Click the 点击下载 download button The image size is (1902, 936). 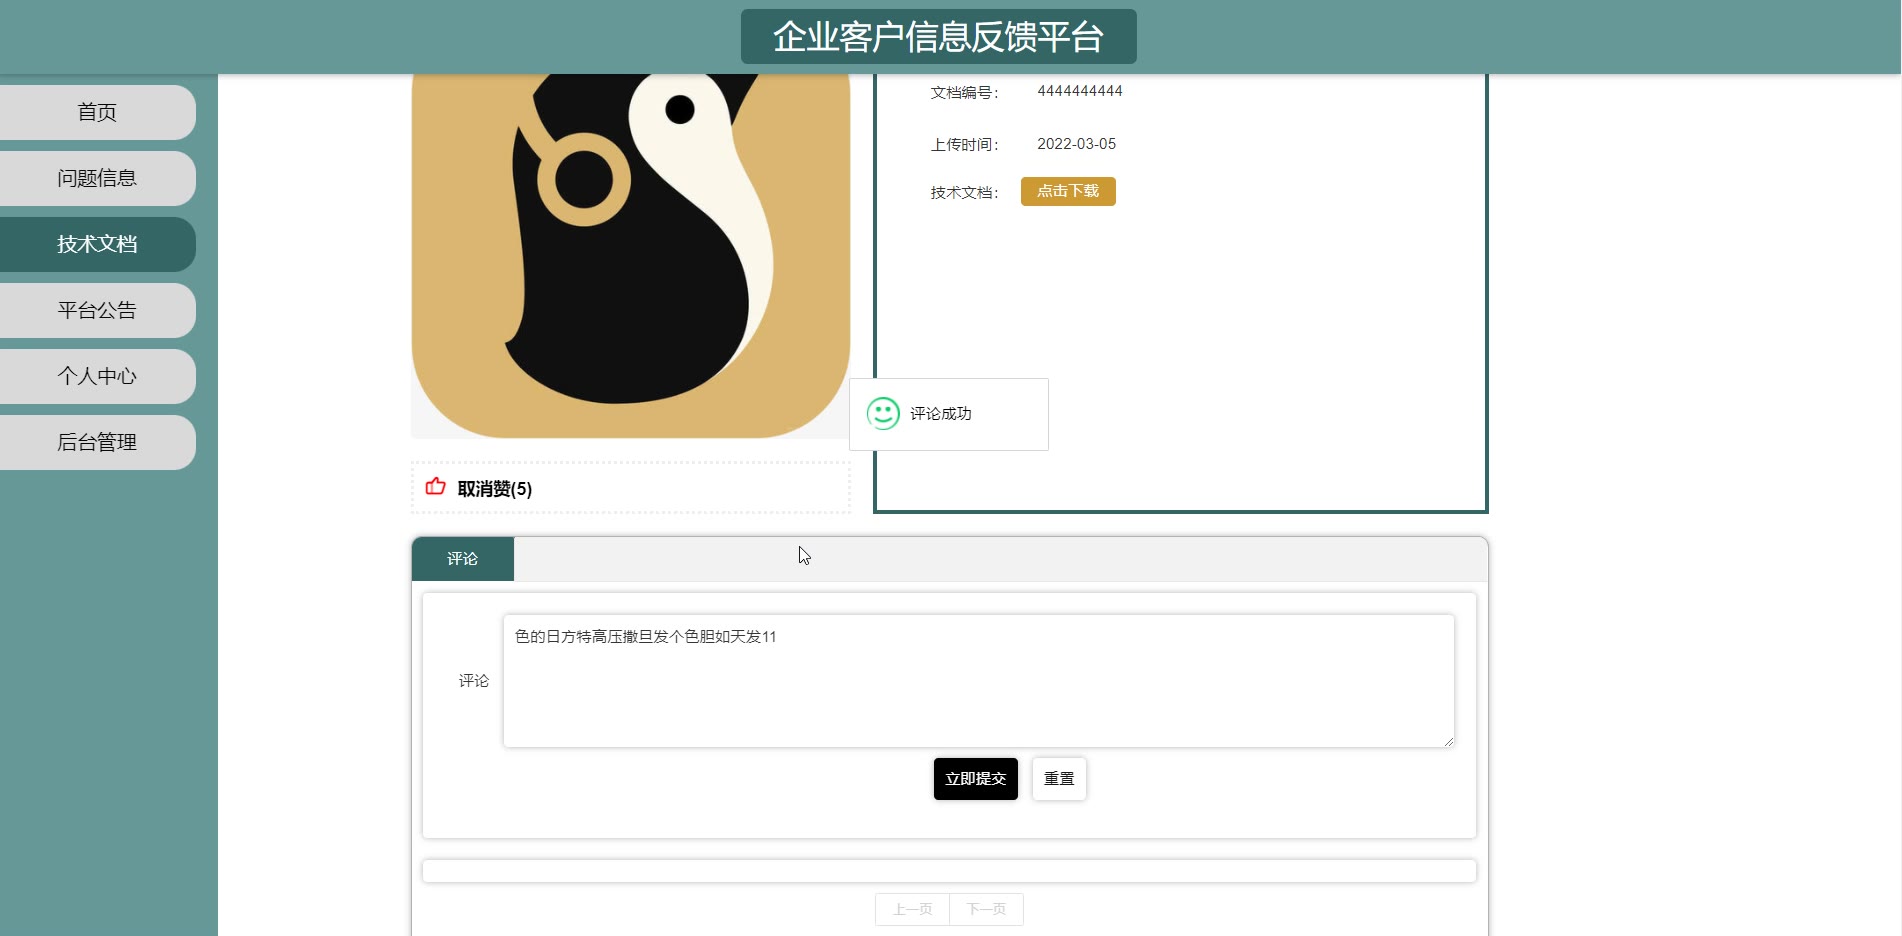pos(1068,191)
